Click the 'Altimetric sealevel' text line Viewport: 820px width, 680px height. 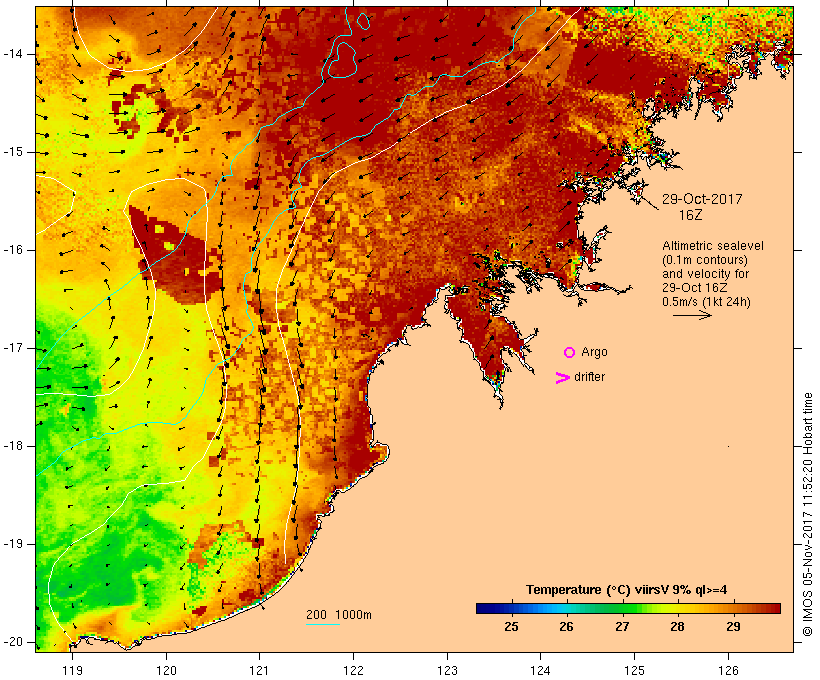[x=713, y=246]
